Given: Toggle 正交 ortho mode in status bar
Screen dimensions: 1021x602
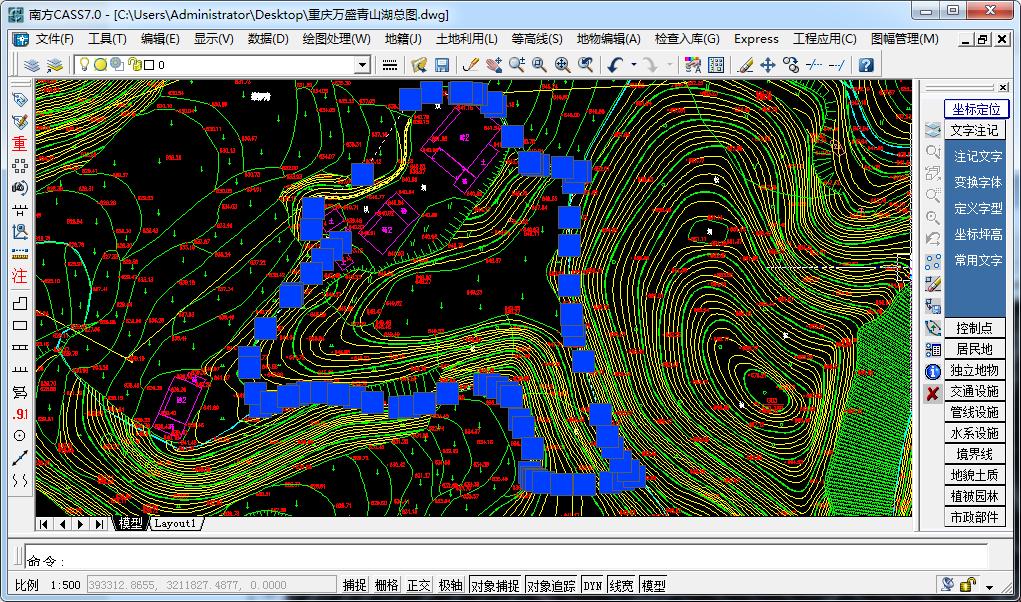Looking at the screenshot, I should 418,586.
